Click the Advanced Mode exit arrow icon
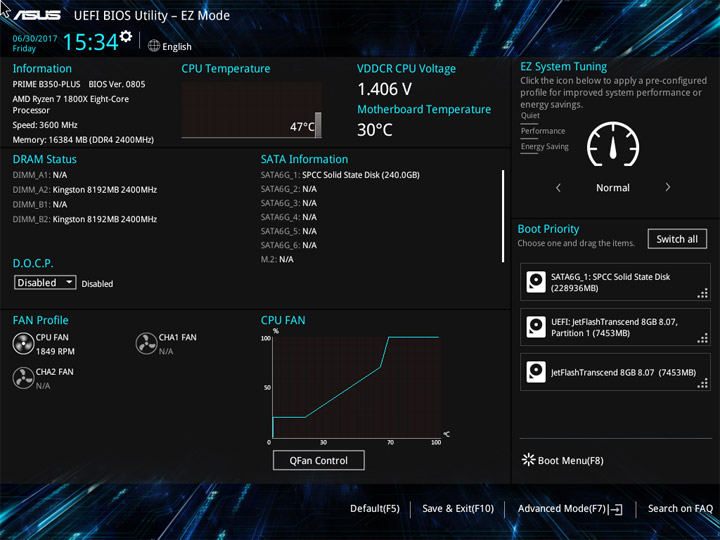 tap(615, 509)
